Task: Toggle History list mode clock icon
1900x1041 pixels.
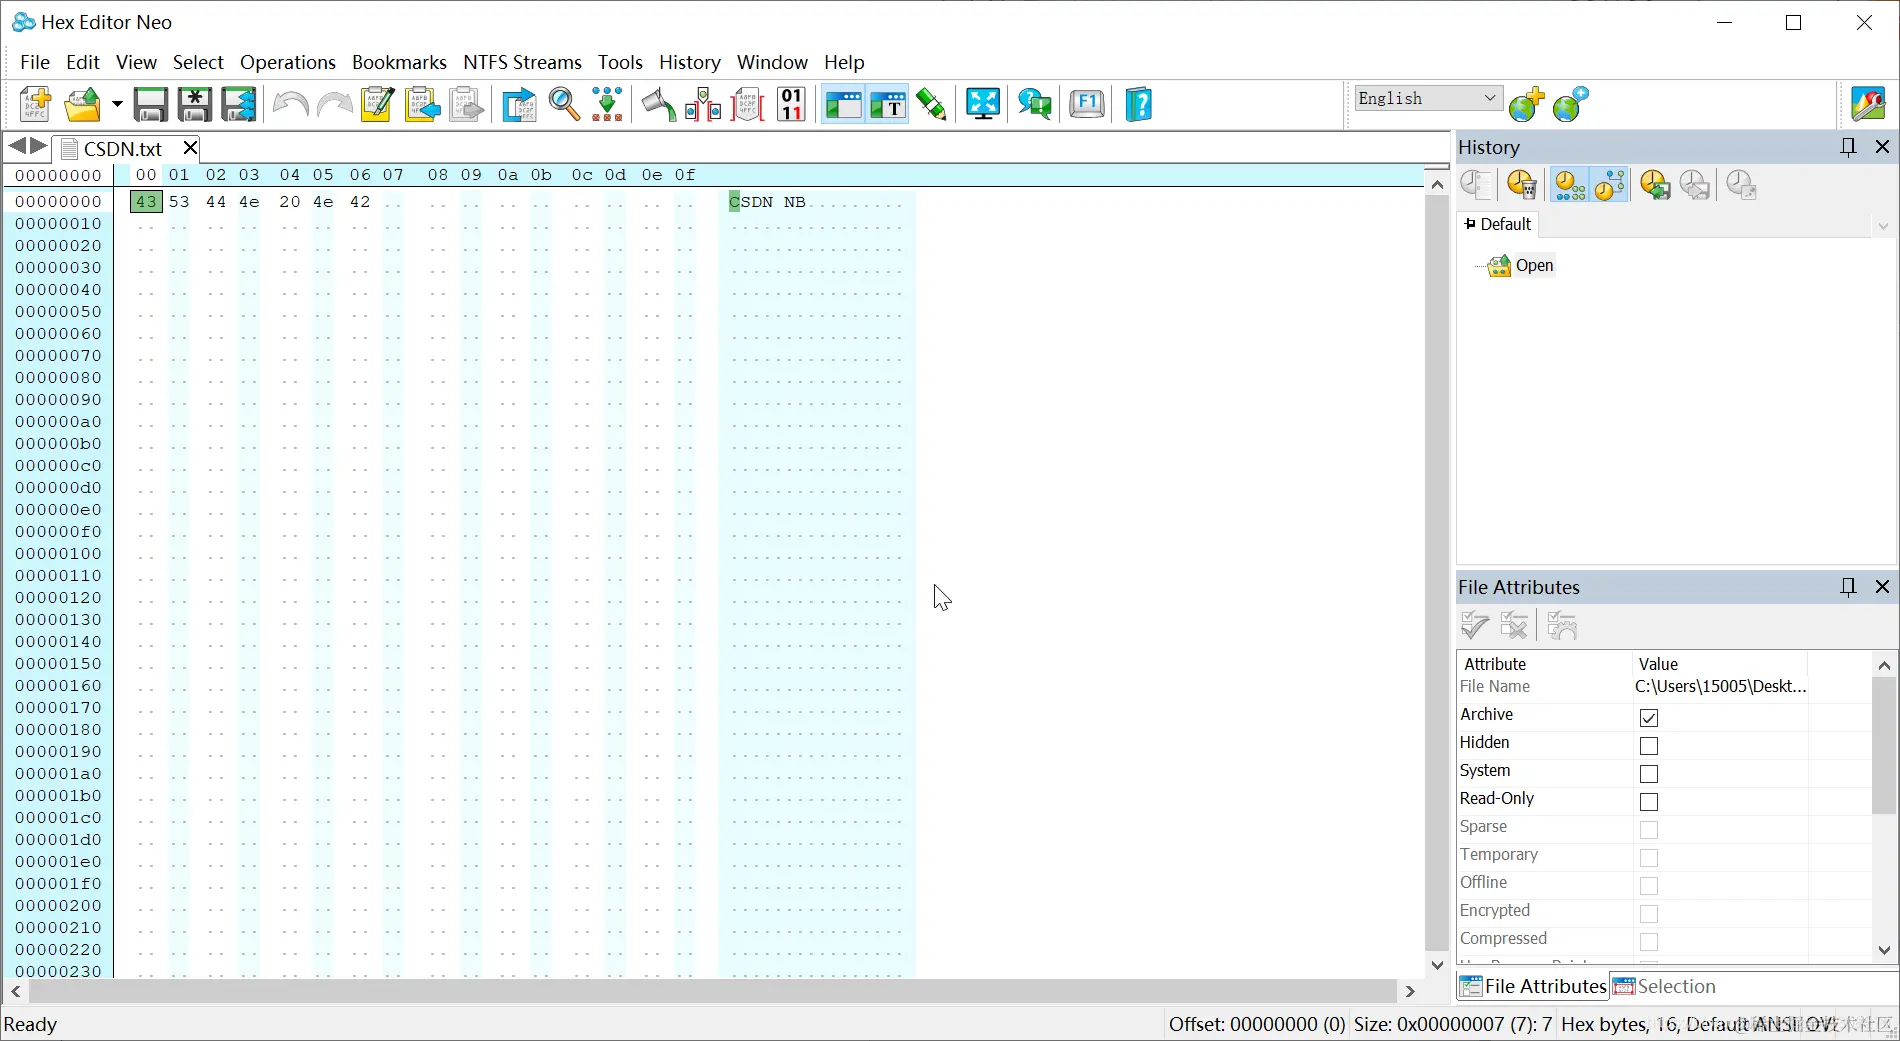Action: pyautogui.click(x=1569, y=185)
